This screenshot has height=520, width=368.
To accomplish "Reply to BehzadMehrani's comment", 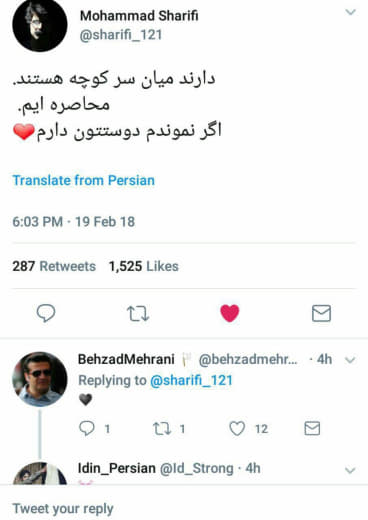I will click(x=87, y=428).
